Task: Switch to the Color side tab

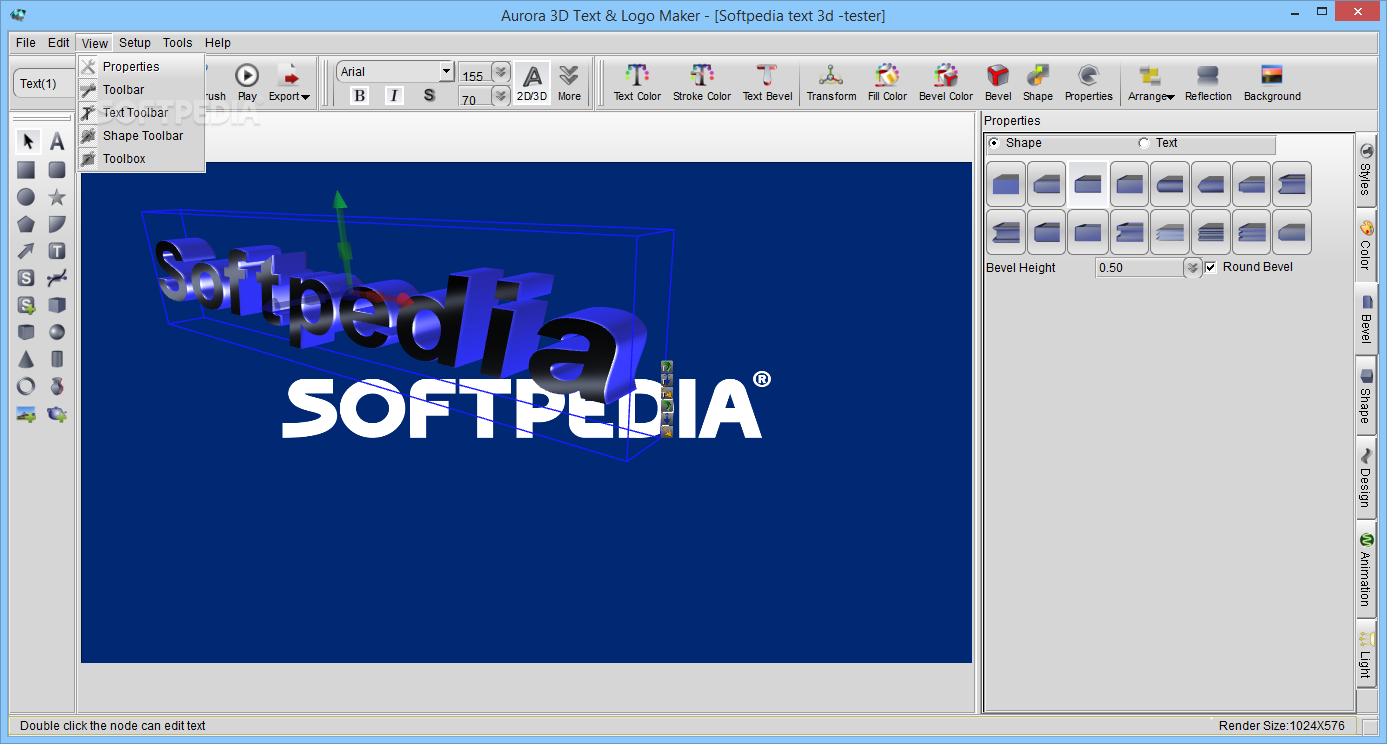Action: click(1366, 245)
